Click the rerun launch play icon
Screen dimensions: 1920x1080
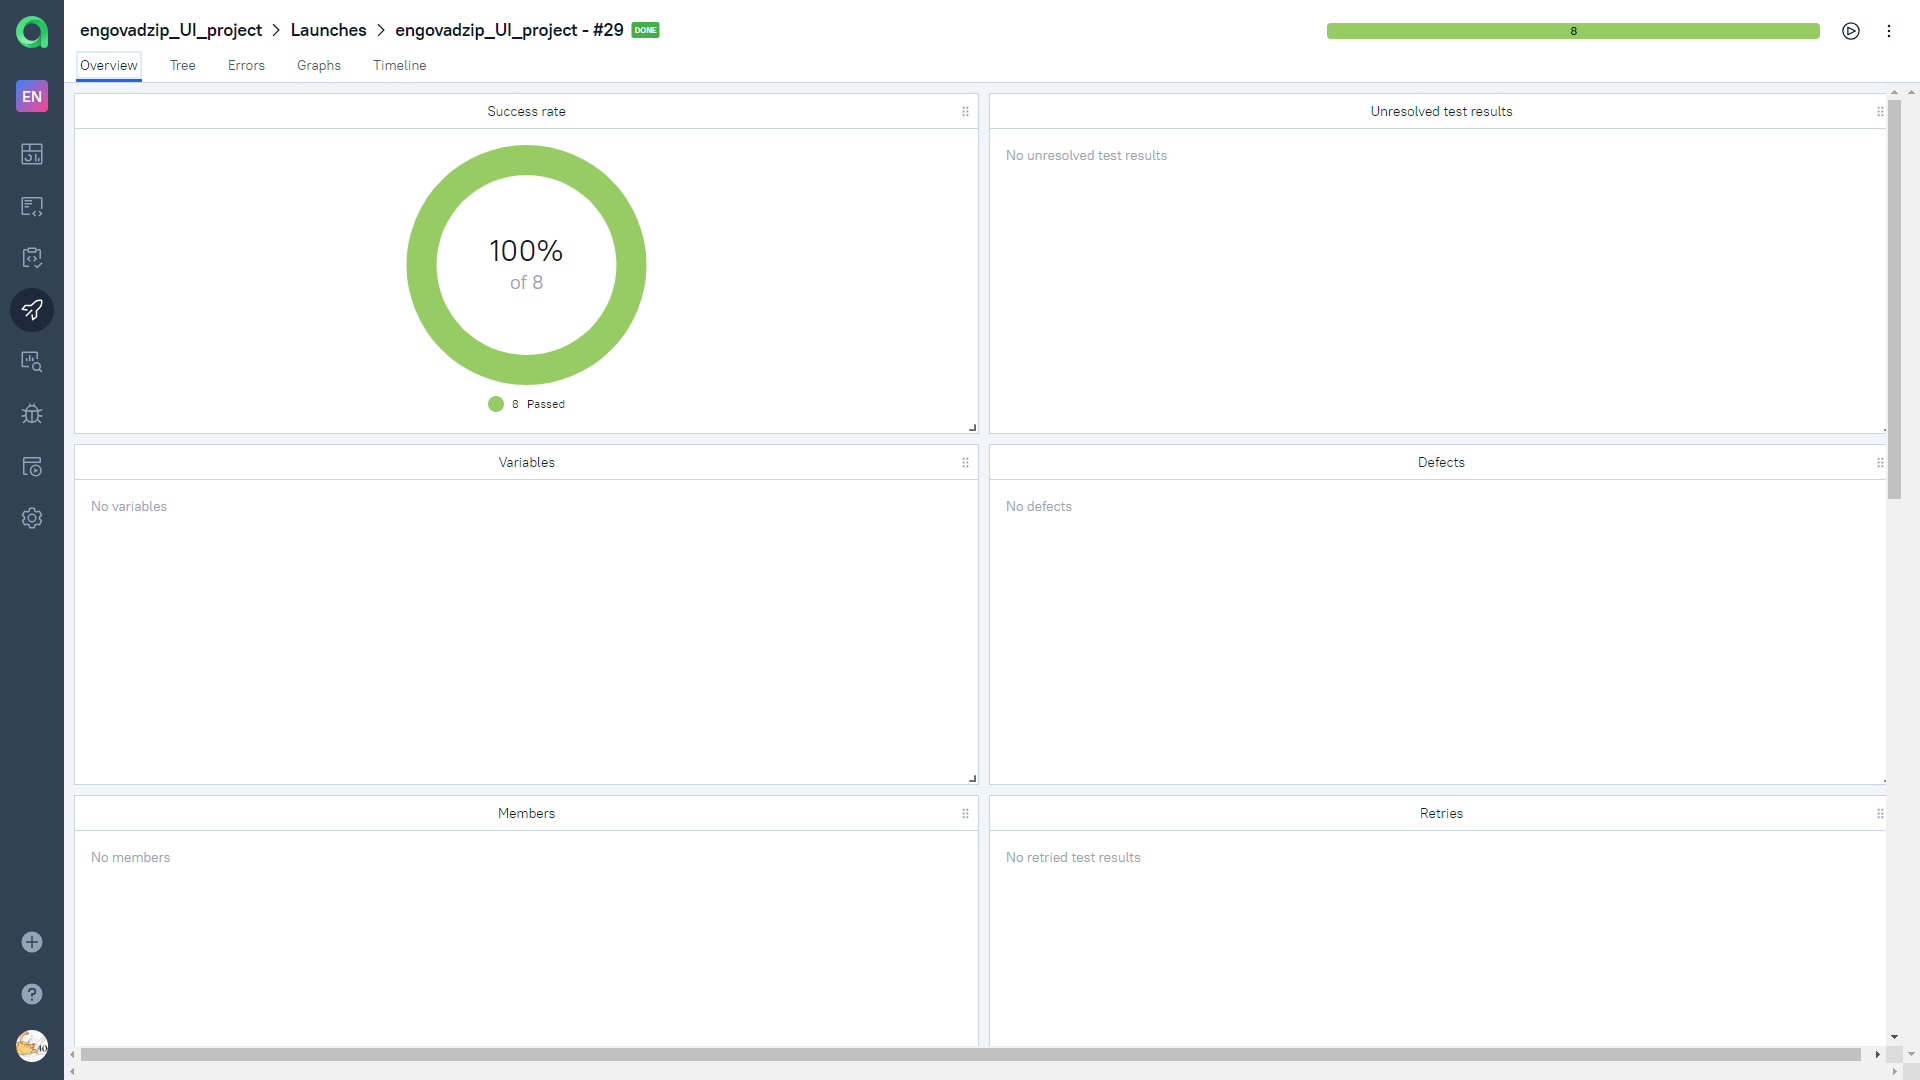[1851, 31]
